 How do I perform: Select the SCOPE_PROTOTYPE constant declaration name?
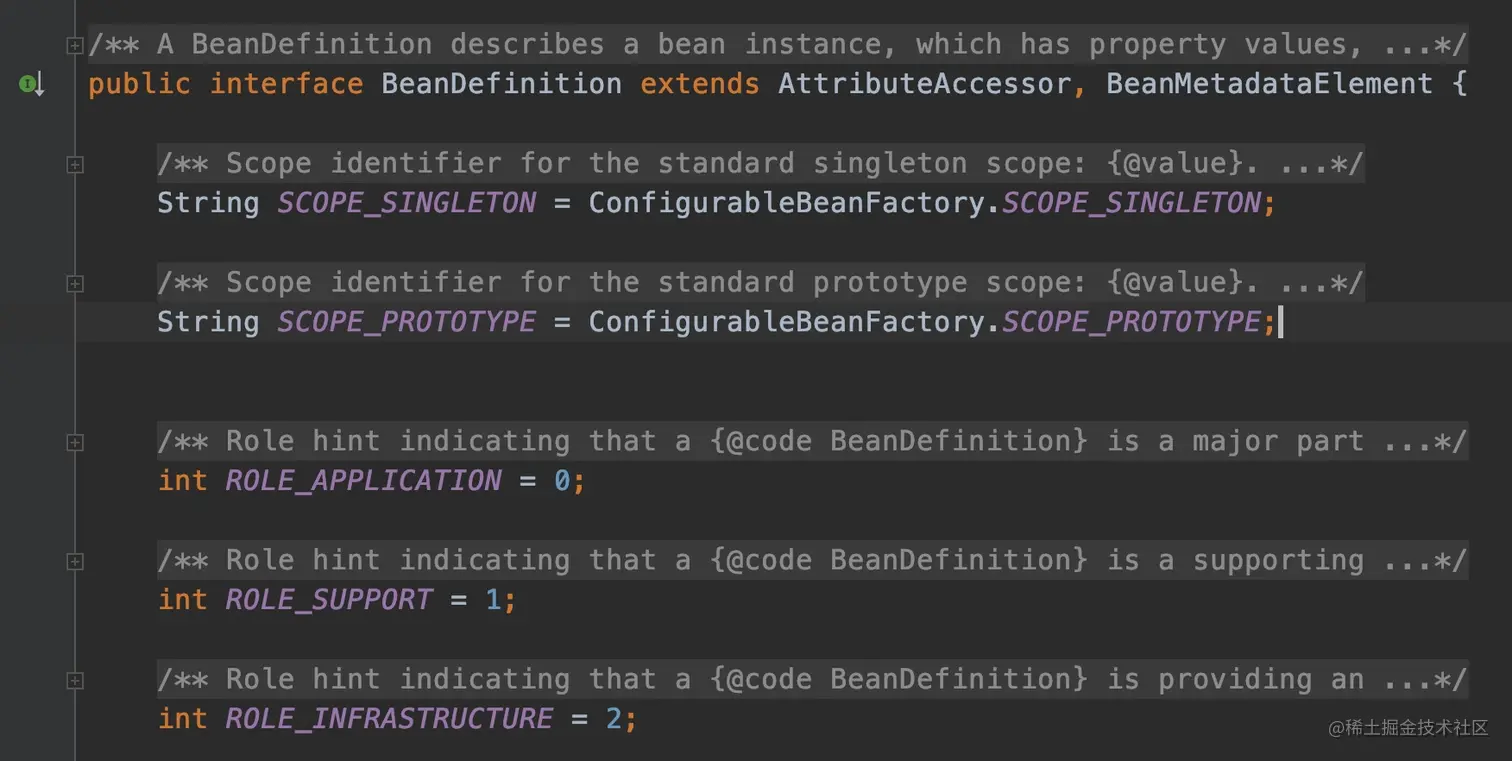pos(406,322)
